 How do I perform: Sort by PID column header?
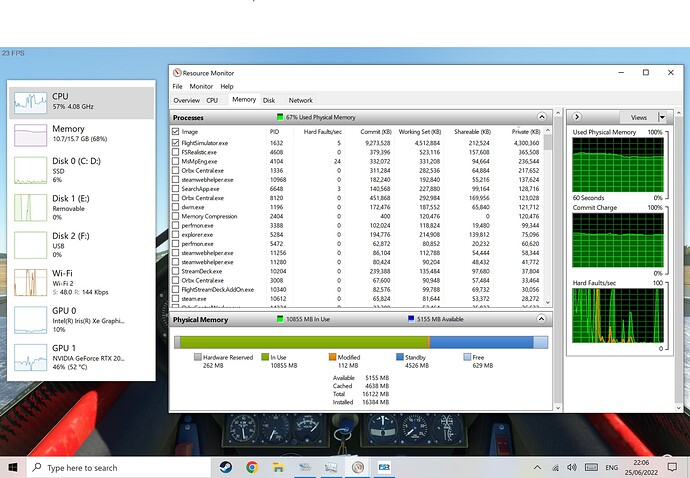275,132
